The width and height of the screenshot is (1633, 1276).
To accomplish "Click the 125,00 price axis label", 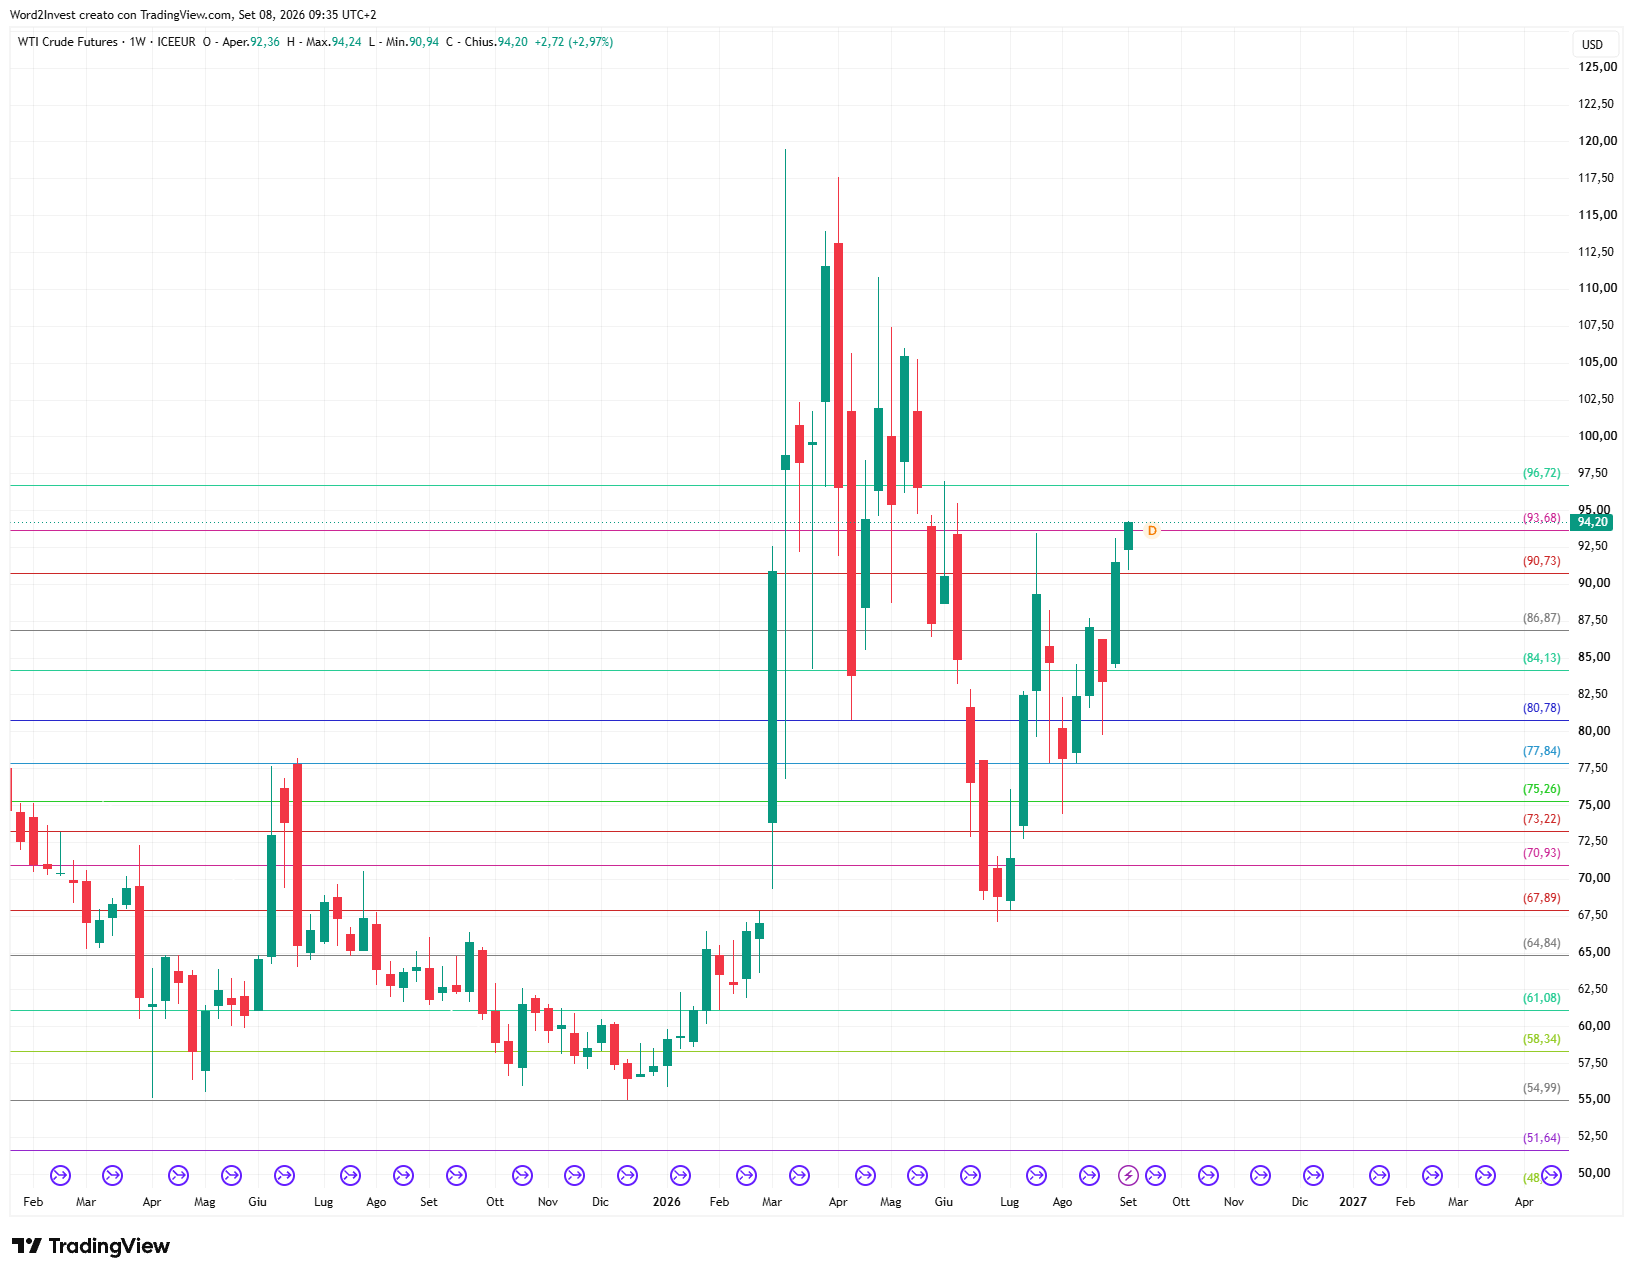I will point(1597,67).
